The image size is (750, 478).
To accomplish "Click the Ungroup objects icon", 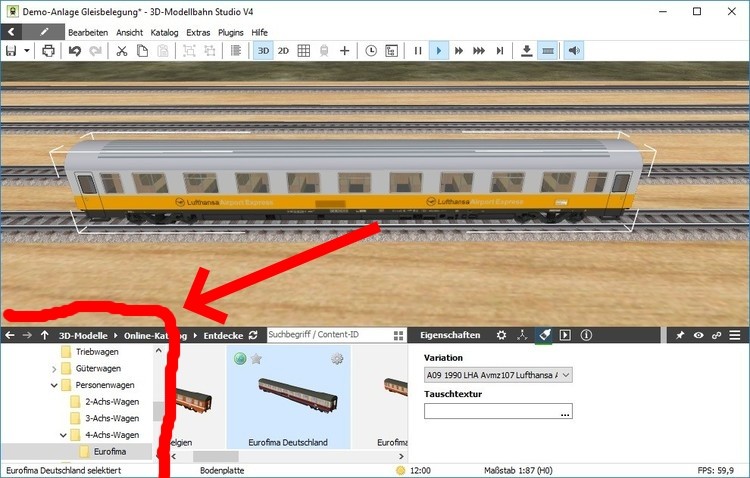I will click(x=210, y=51).
